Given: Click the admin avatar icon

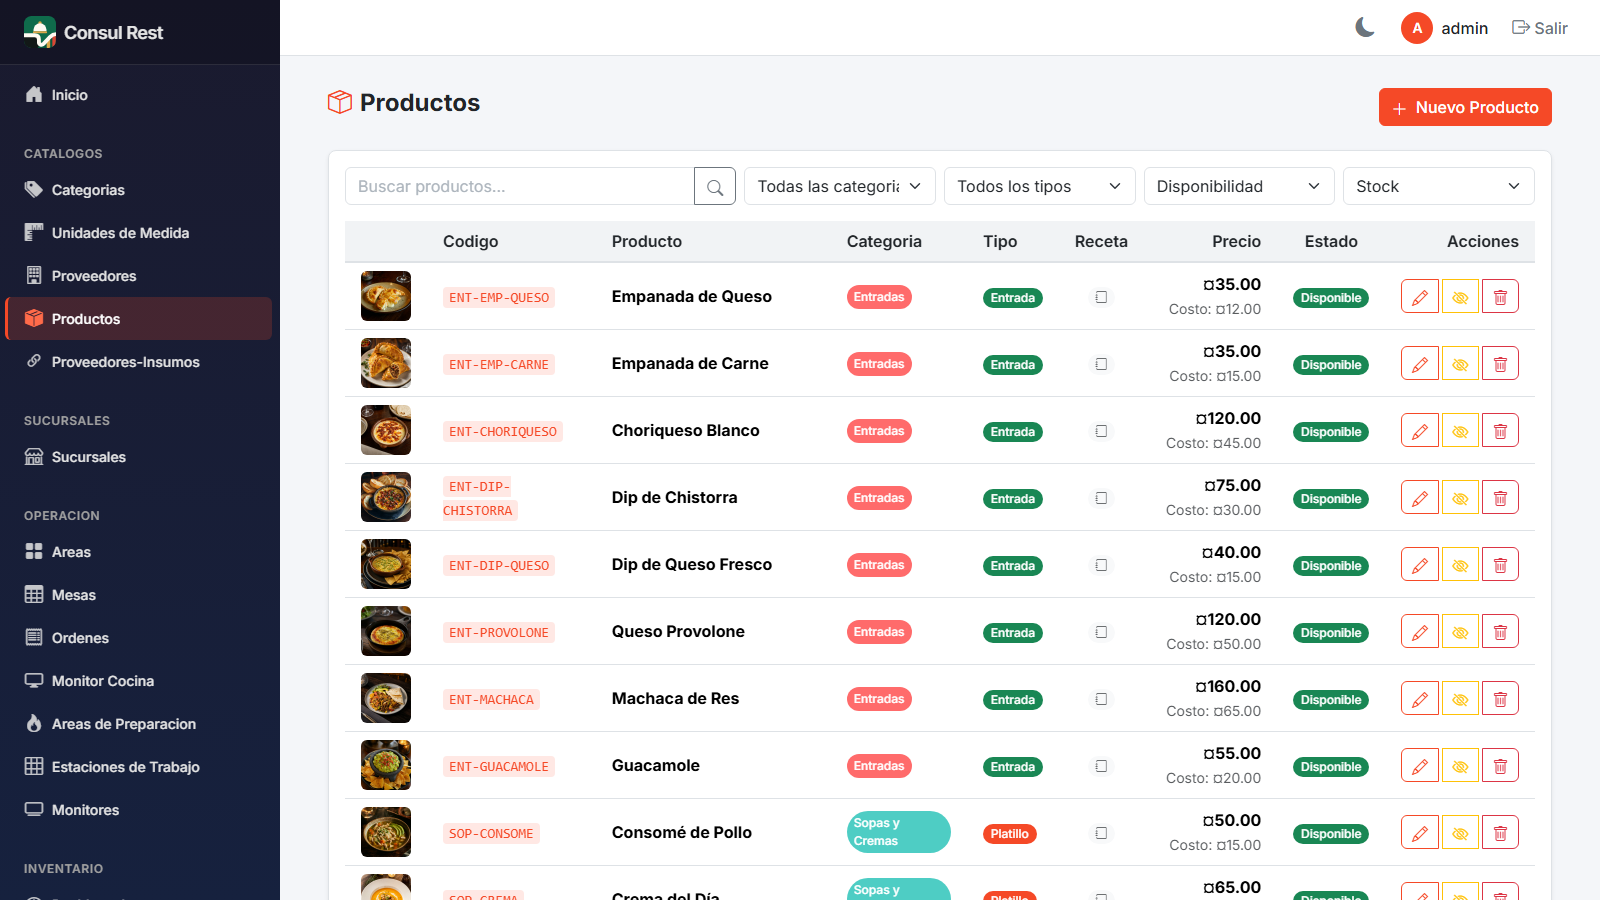Looking at the screenshot, I should tap(1417, 28).
